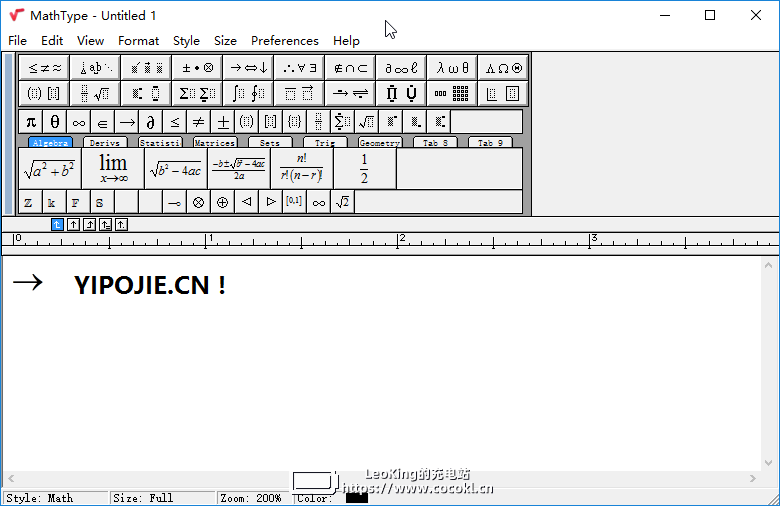Insert the square root of 2 expression
Screen dimensions: 780x506
click(342, 202)
